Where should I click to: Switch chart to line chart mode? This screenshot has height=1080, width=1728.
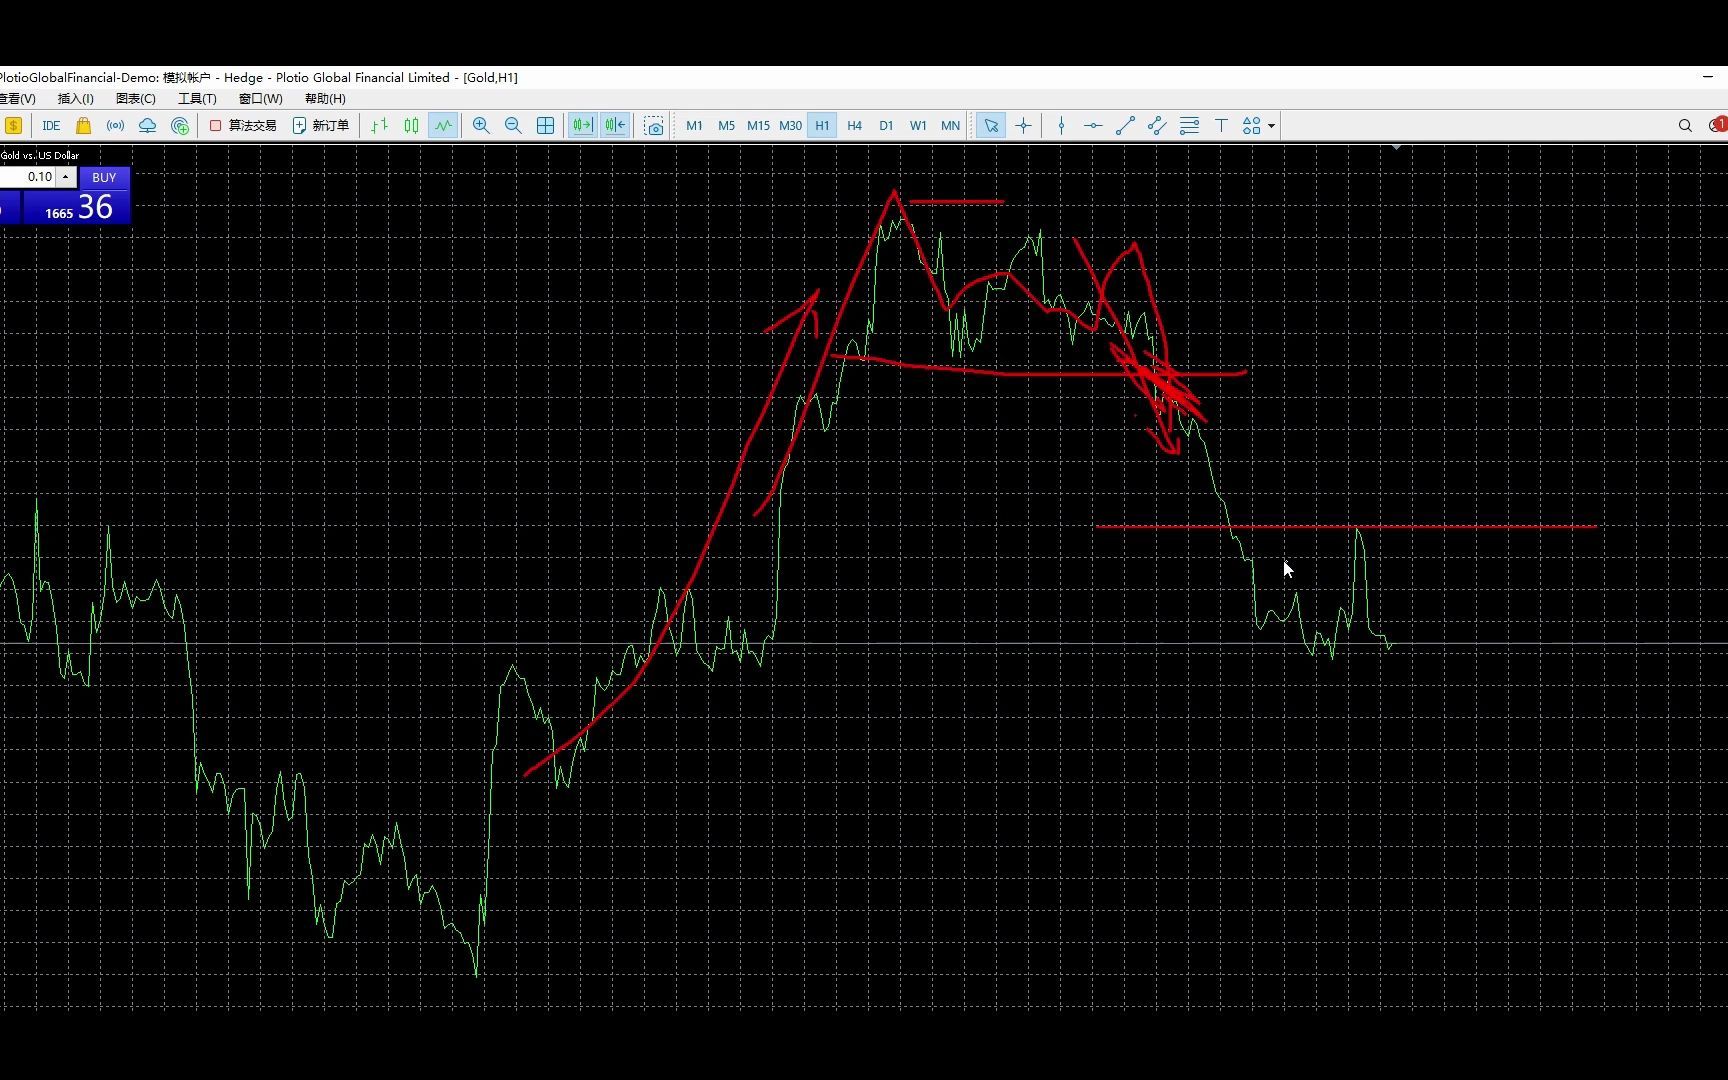443,125
